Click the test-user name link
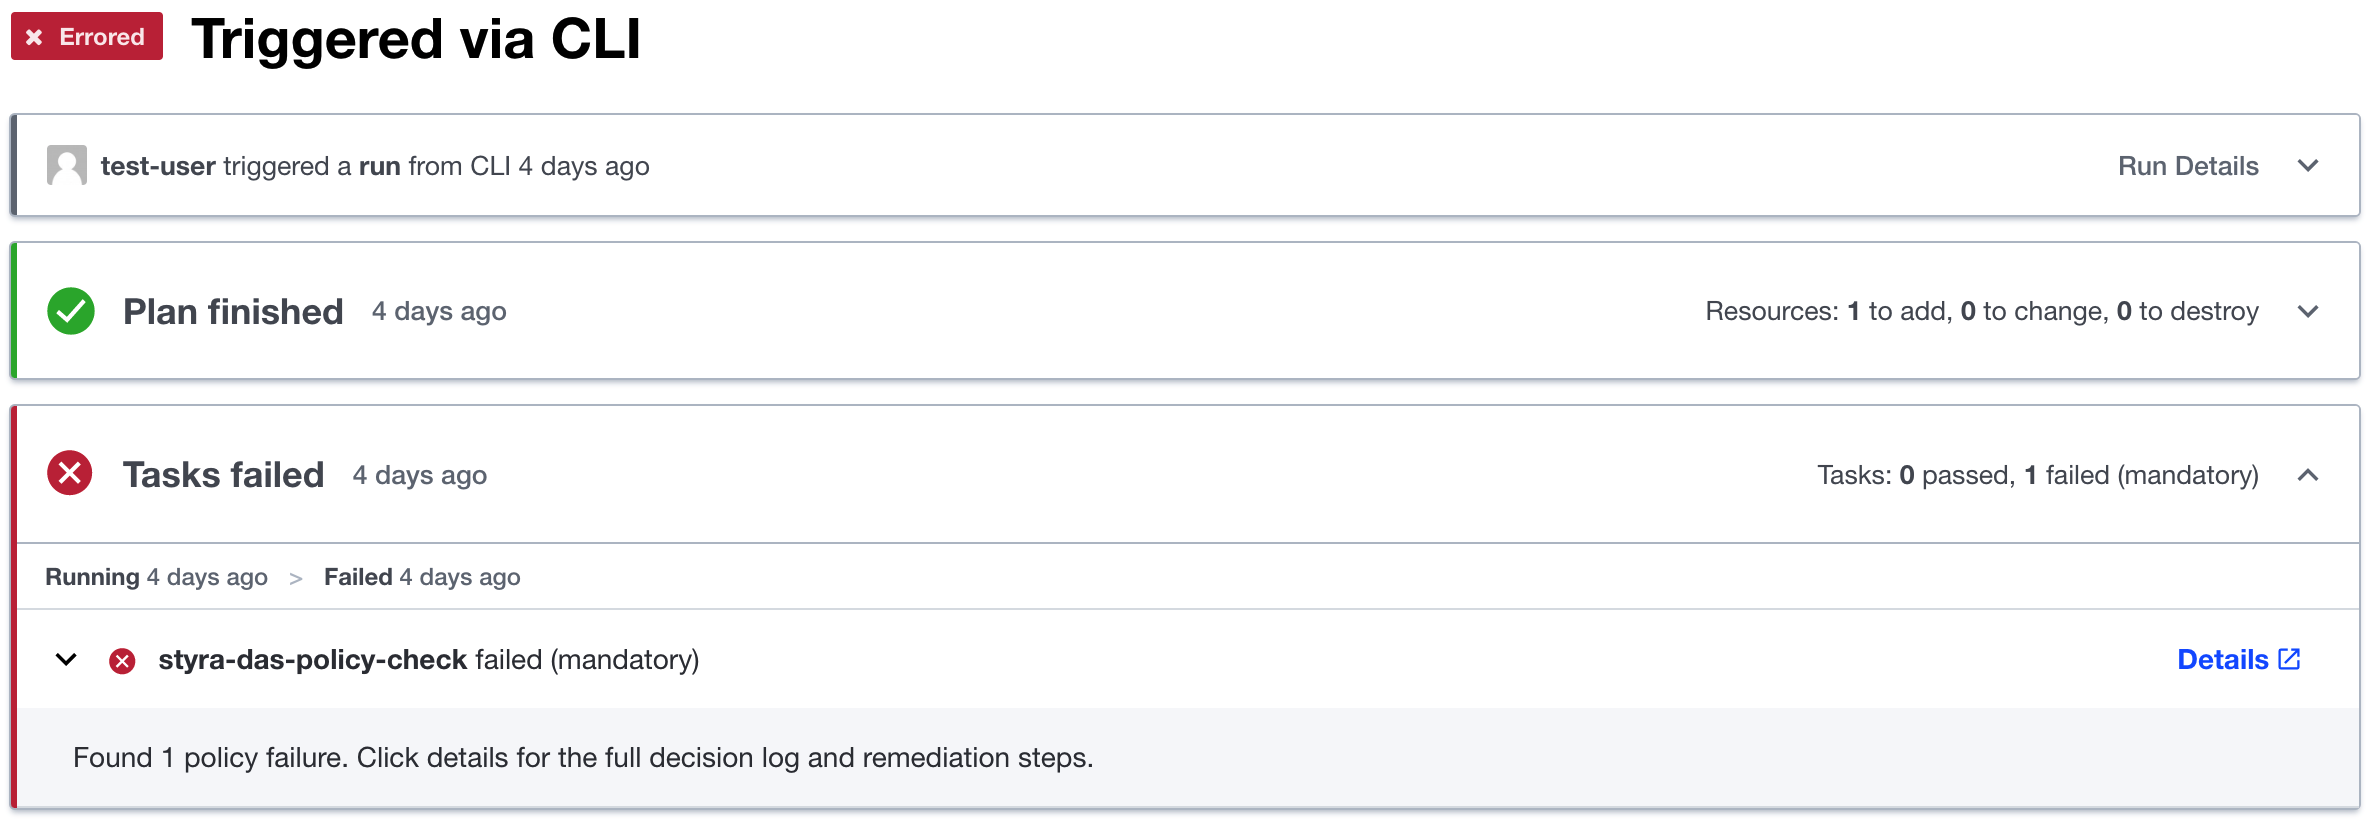Image resolution: width=2372 pixels, height=822 pixels. [158, 166]
